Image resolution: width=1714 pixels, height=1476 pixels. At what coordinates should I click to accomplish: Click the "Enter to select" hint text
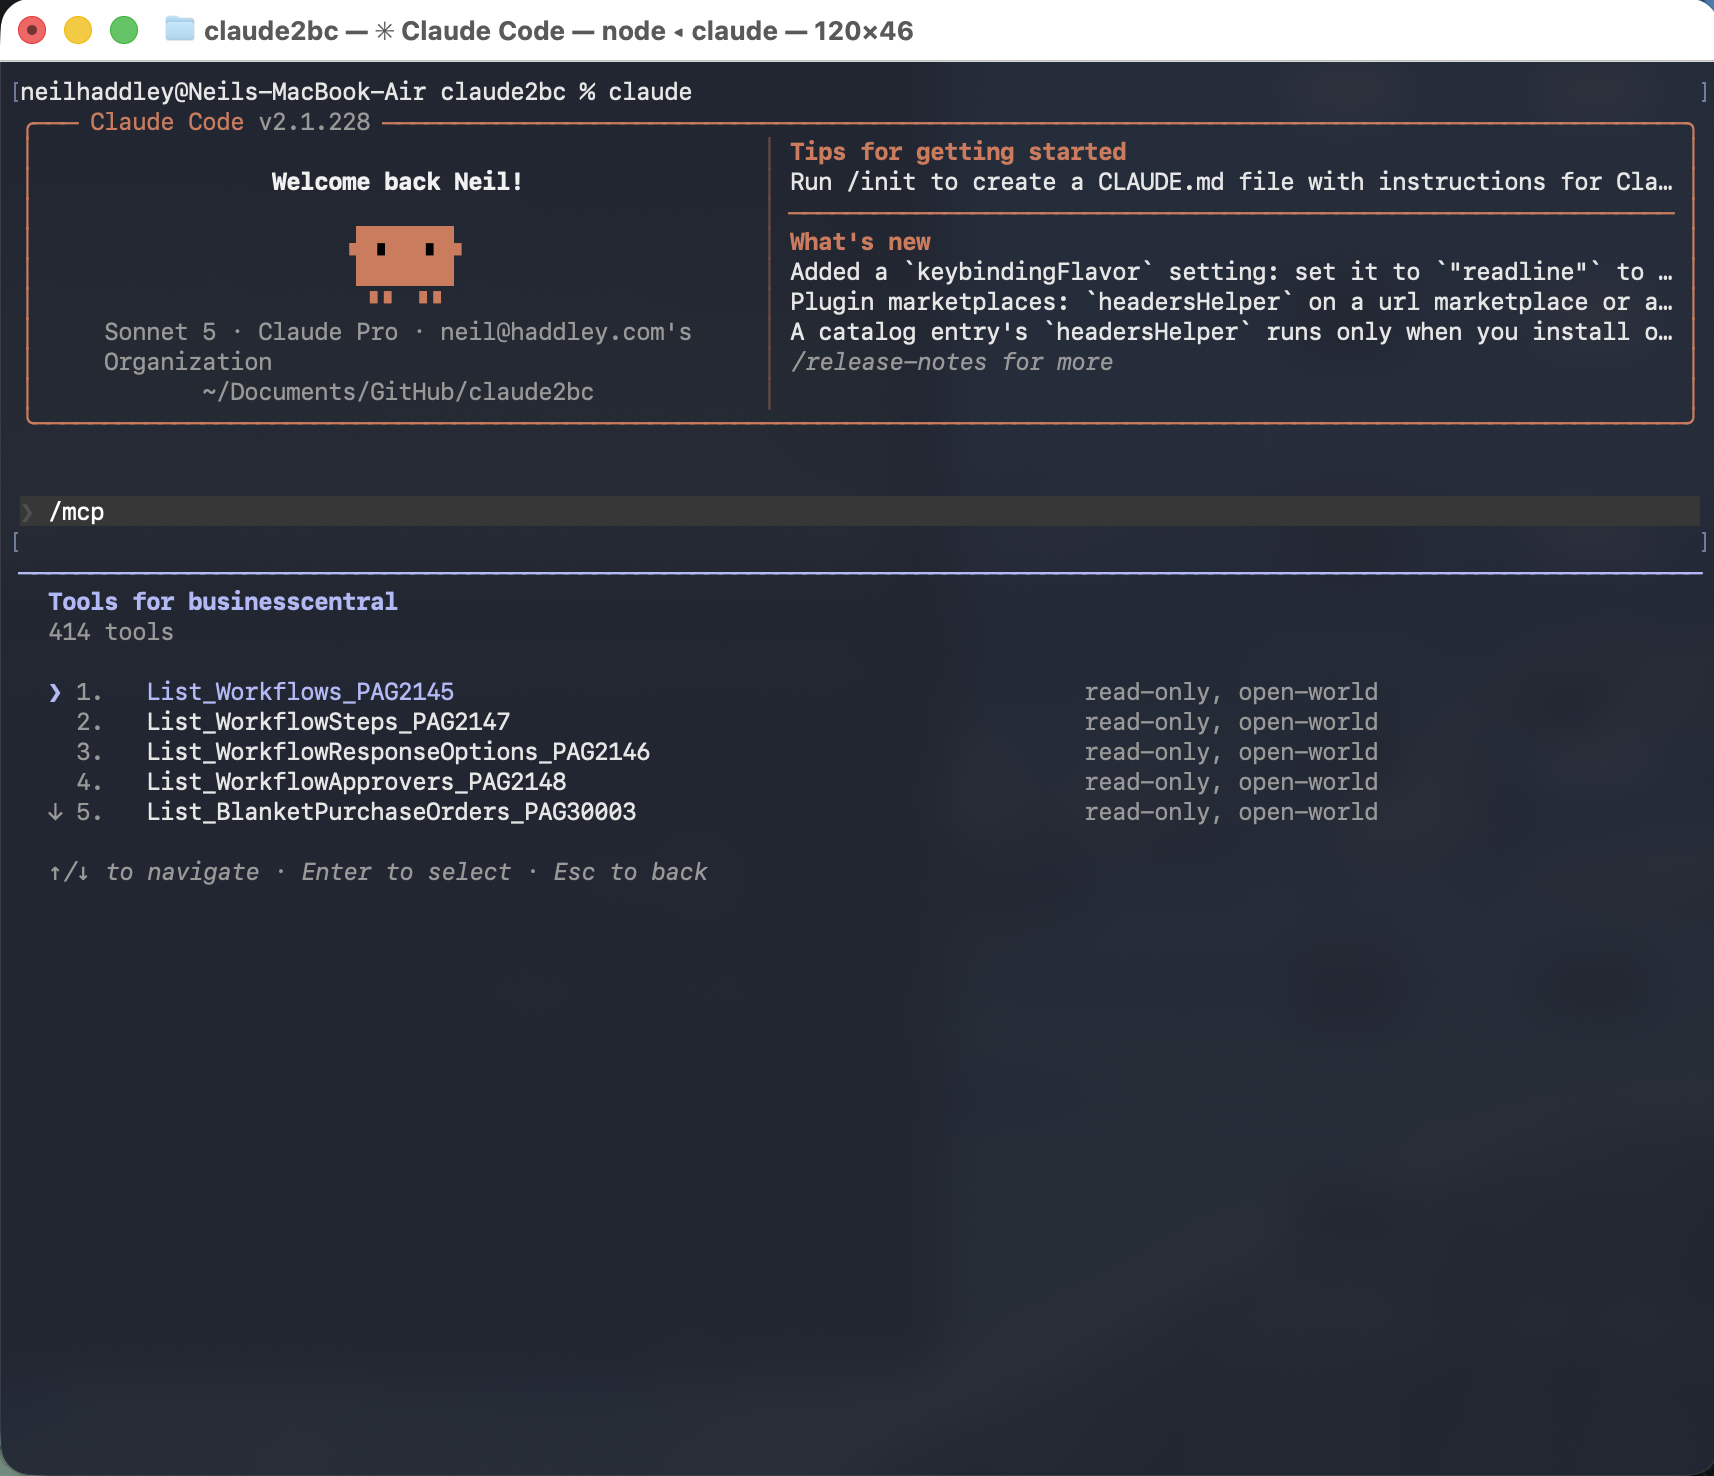click(406, 872)
